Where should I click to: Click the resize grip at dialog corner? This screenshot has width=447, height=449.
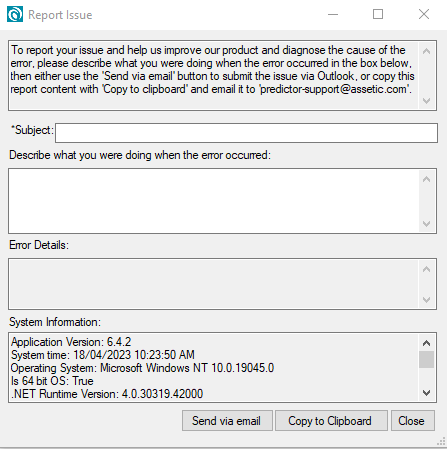441,442
